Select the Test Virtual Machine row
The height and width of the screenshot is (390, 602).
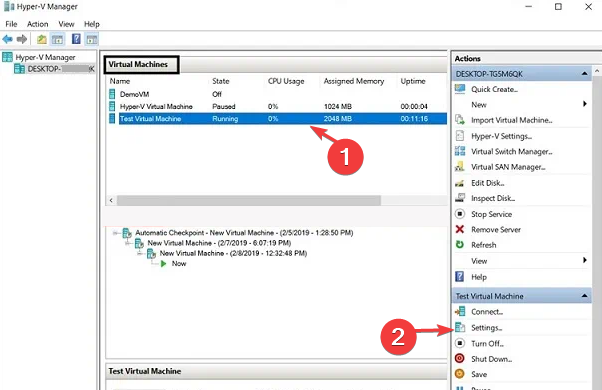278,119
